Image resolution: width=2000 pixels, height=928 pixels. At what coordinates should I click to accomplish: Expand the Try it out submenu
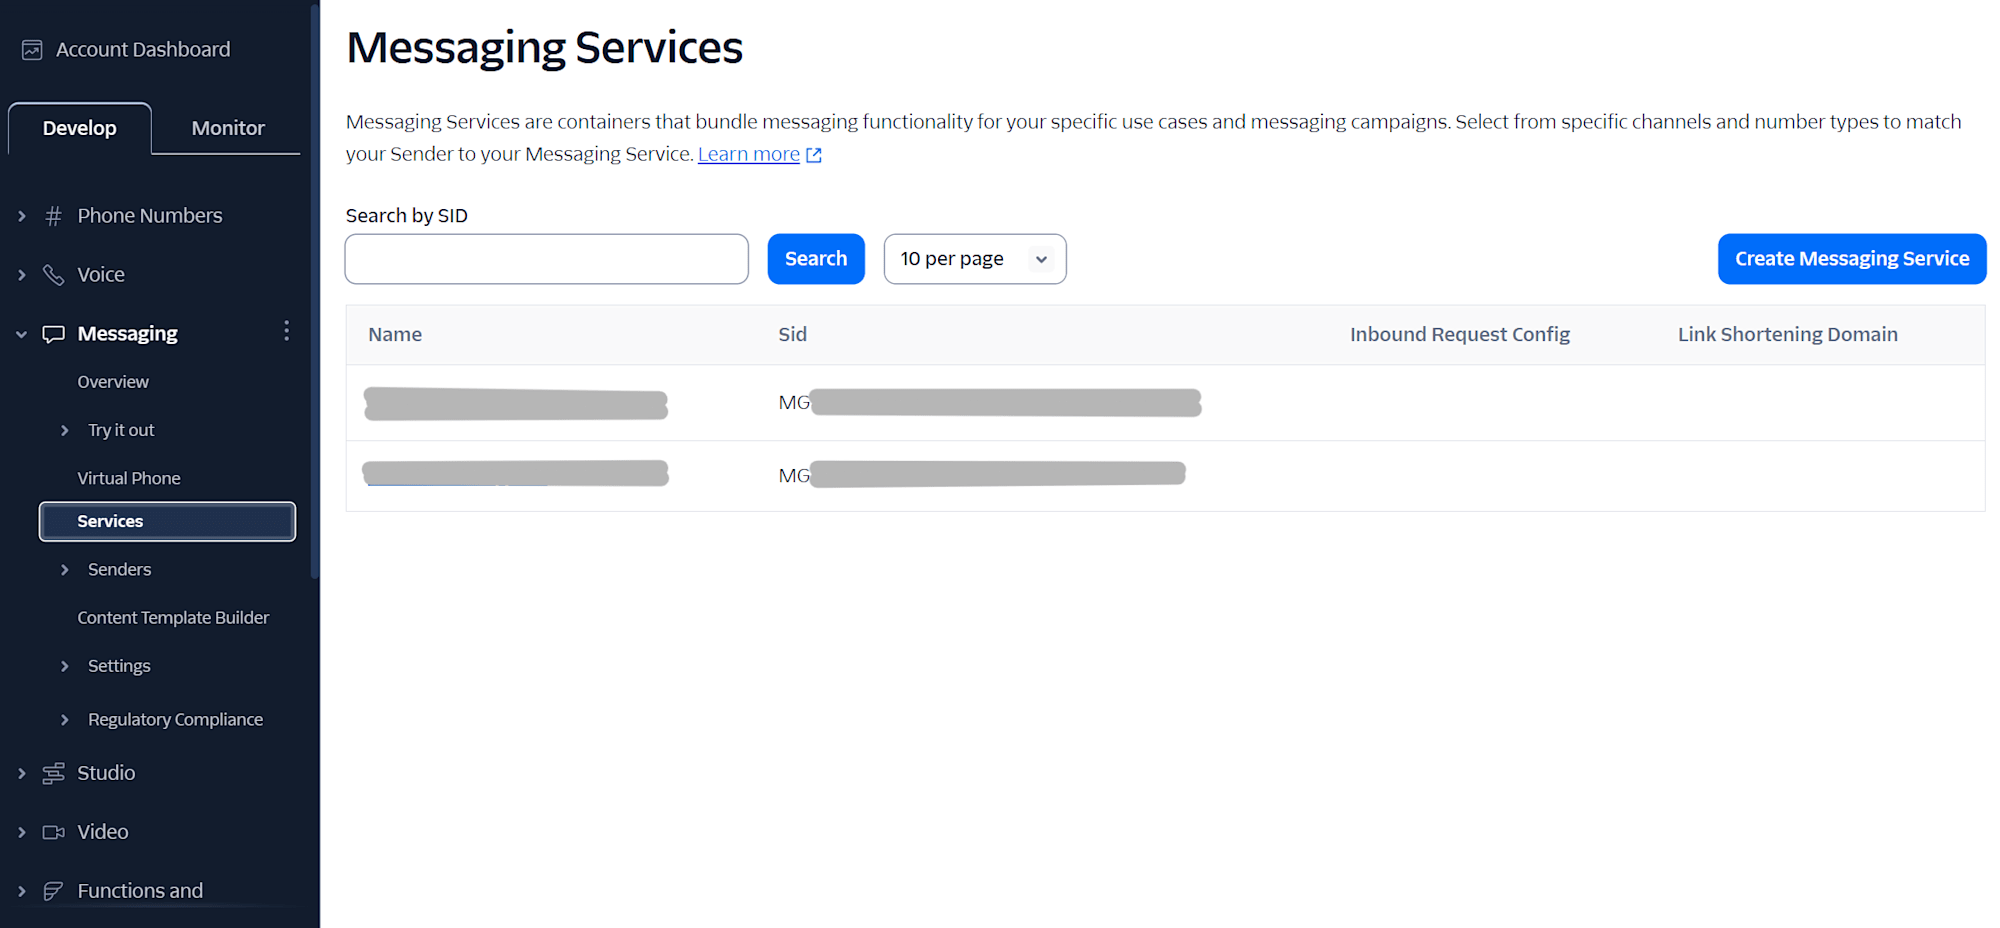click(x=65, y=430)
